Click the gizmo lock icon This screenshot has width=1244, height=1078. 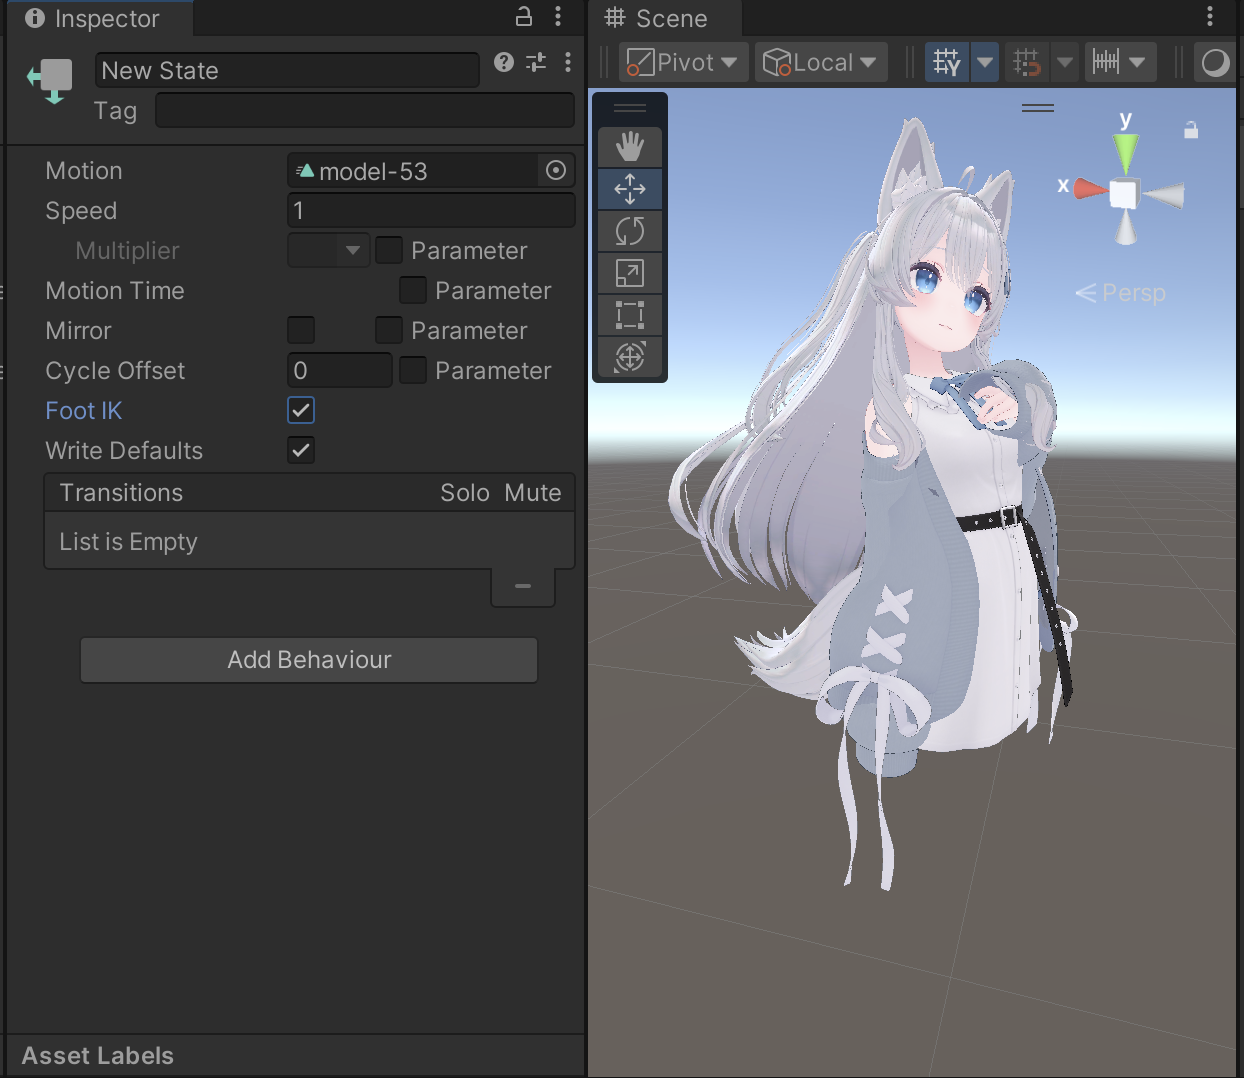pyautogui.click(x=1191, y=130)
